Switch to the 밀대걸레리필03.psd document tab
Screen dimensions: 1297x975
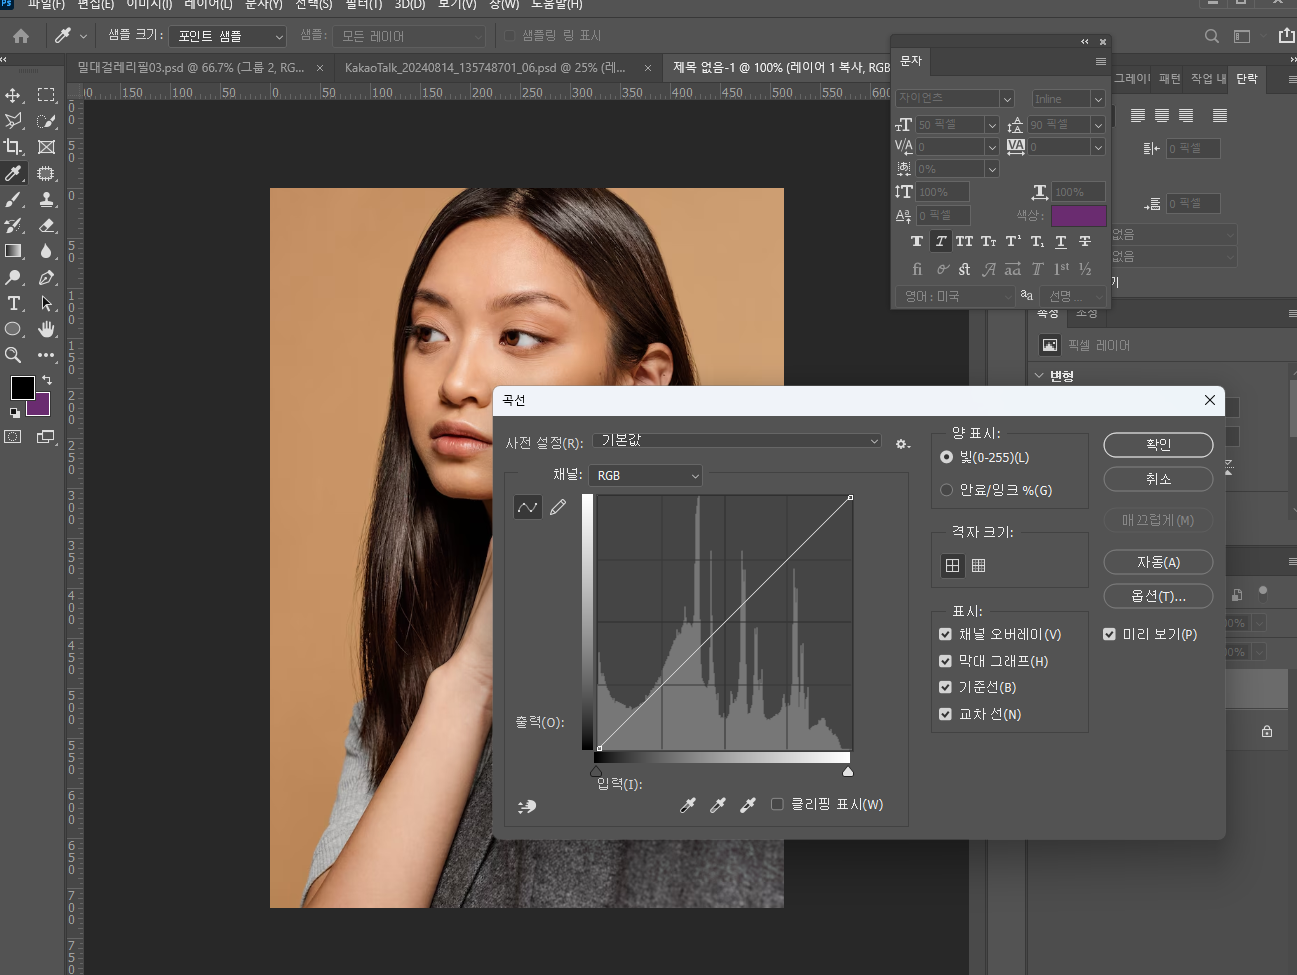191,68
